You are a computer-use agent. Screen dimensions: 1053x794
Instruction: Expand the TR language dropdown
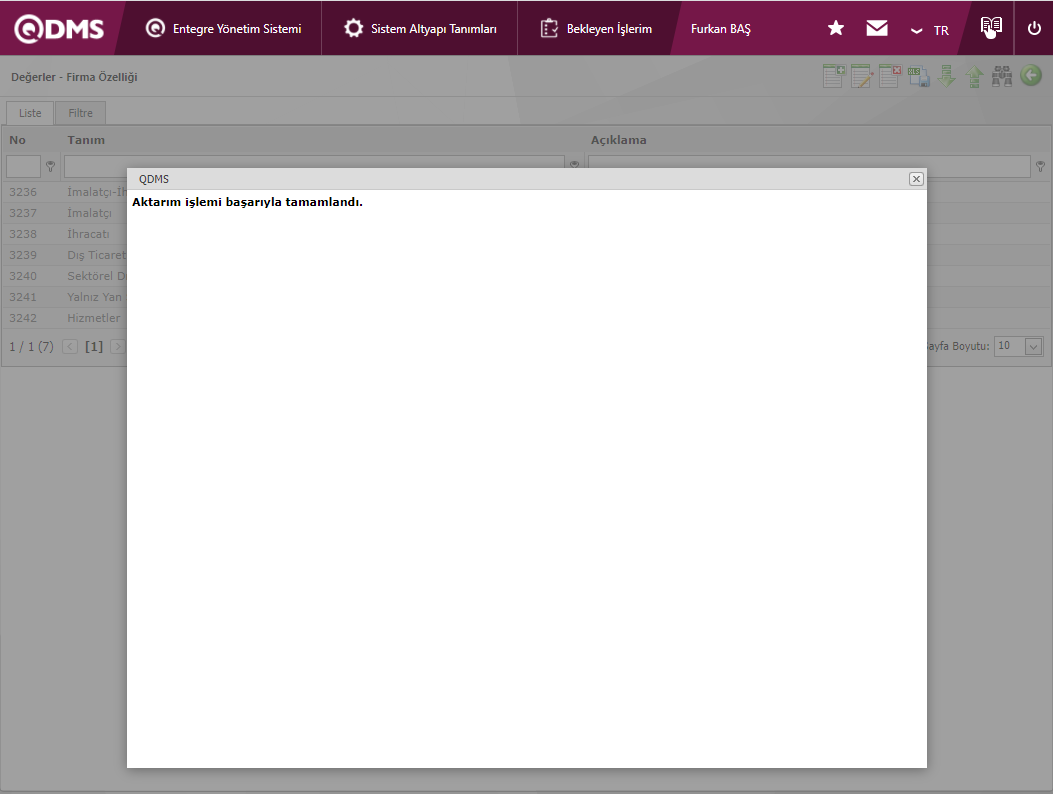click(930, 30)
